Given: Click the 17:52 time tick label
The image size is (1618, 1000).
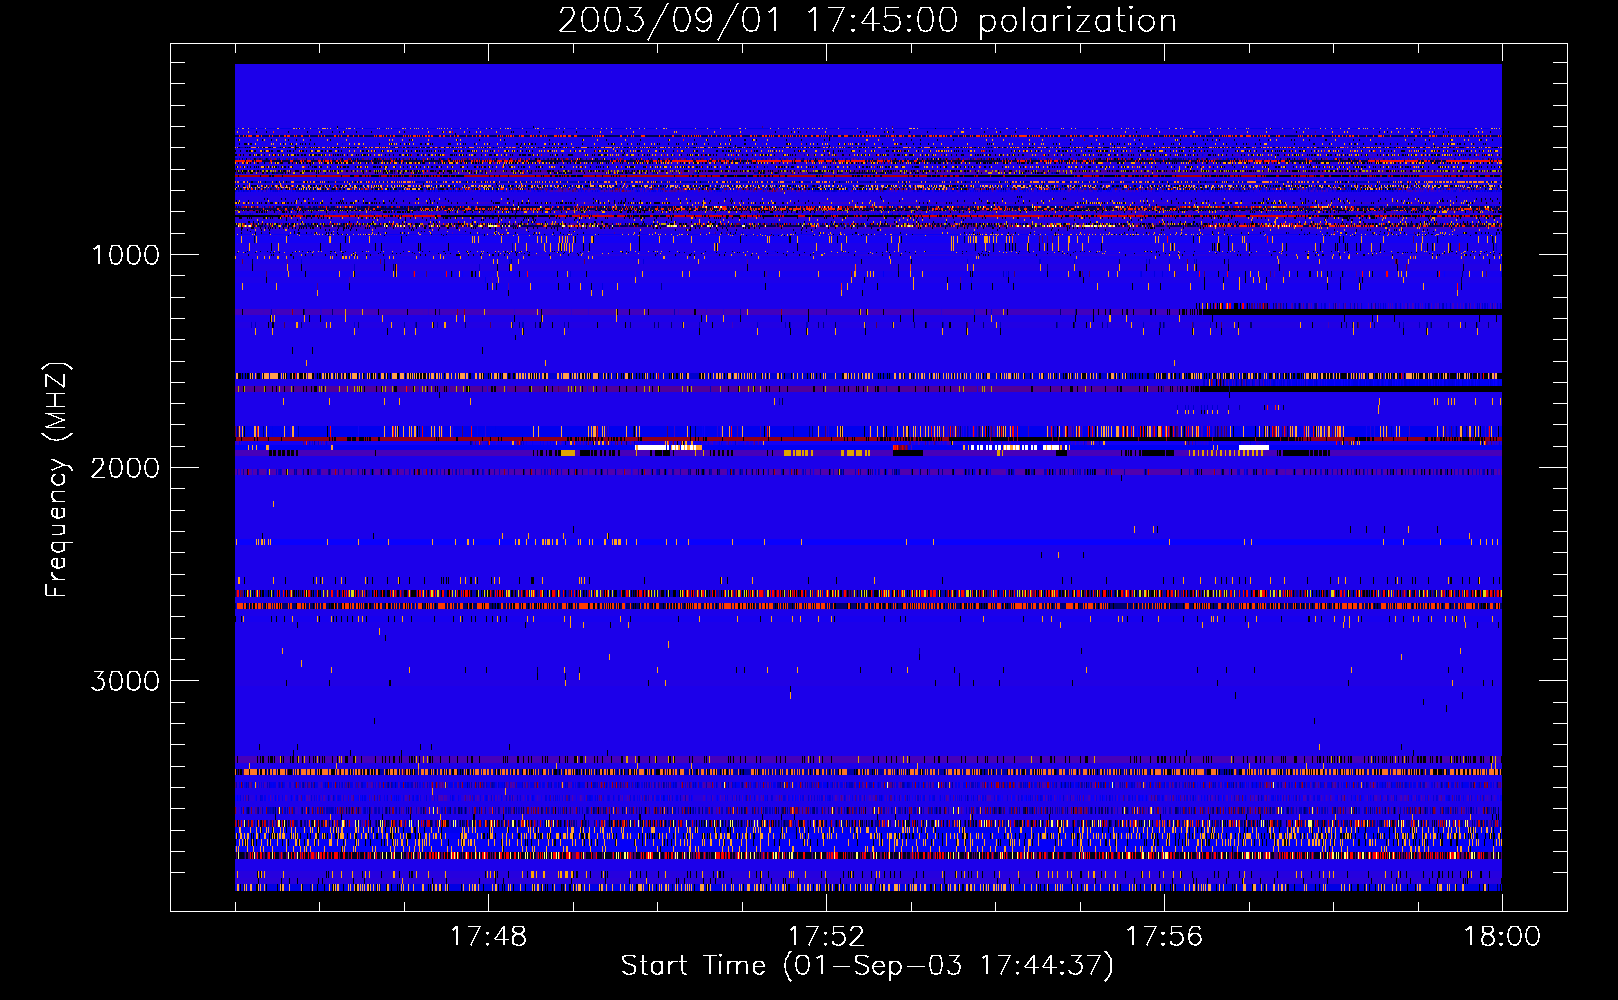Looking at the screenshot, I should pos(826,937).
